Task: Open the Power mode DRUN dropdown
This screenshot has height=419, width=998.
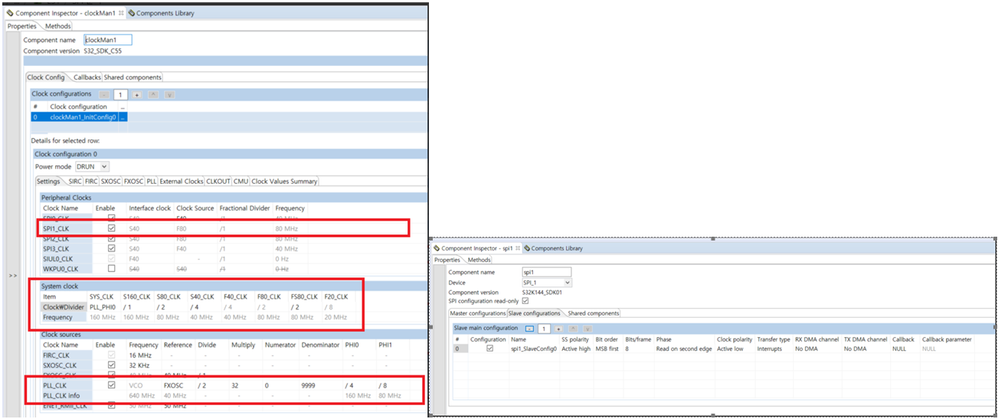Action: (x=92, y=166)
